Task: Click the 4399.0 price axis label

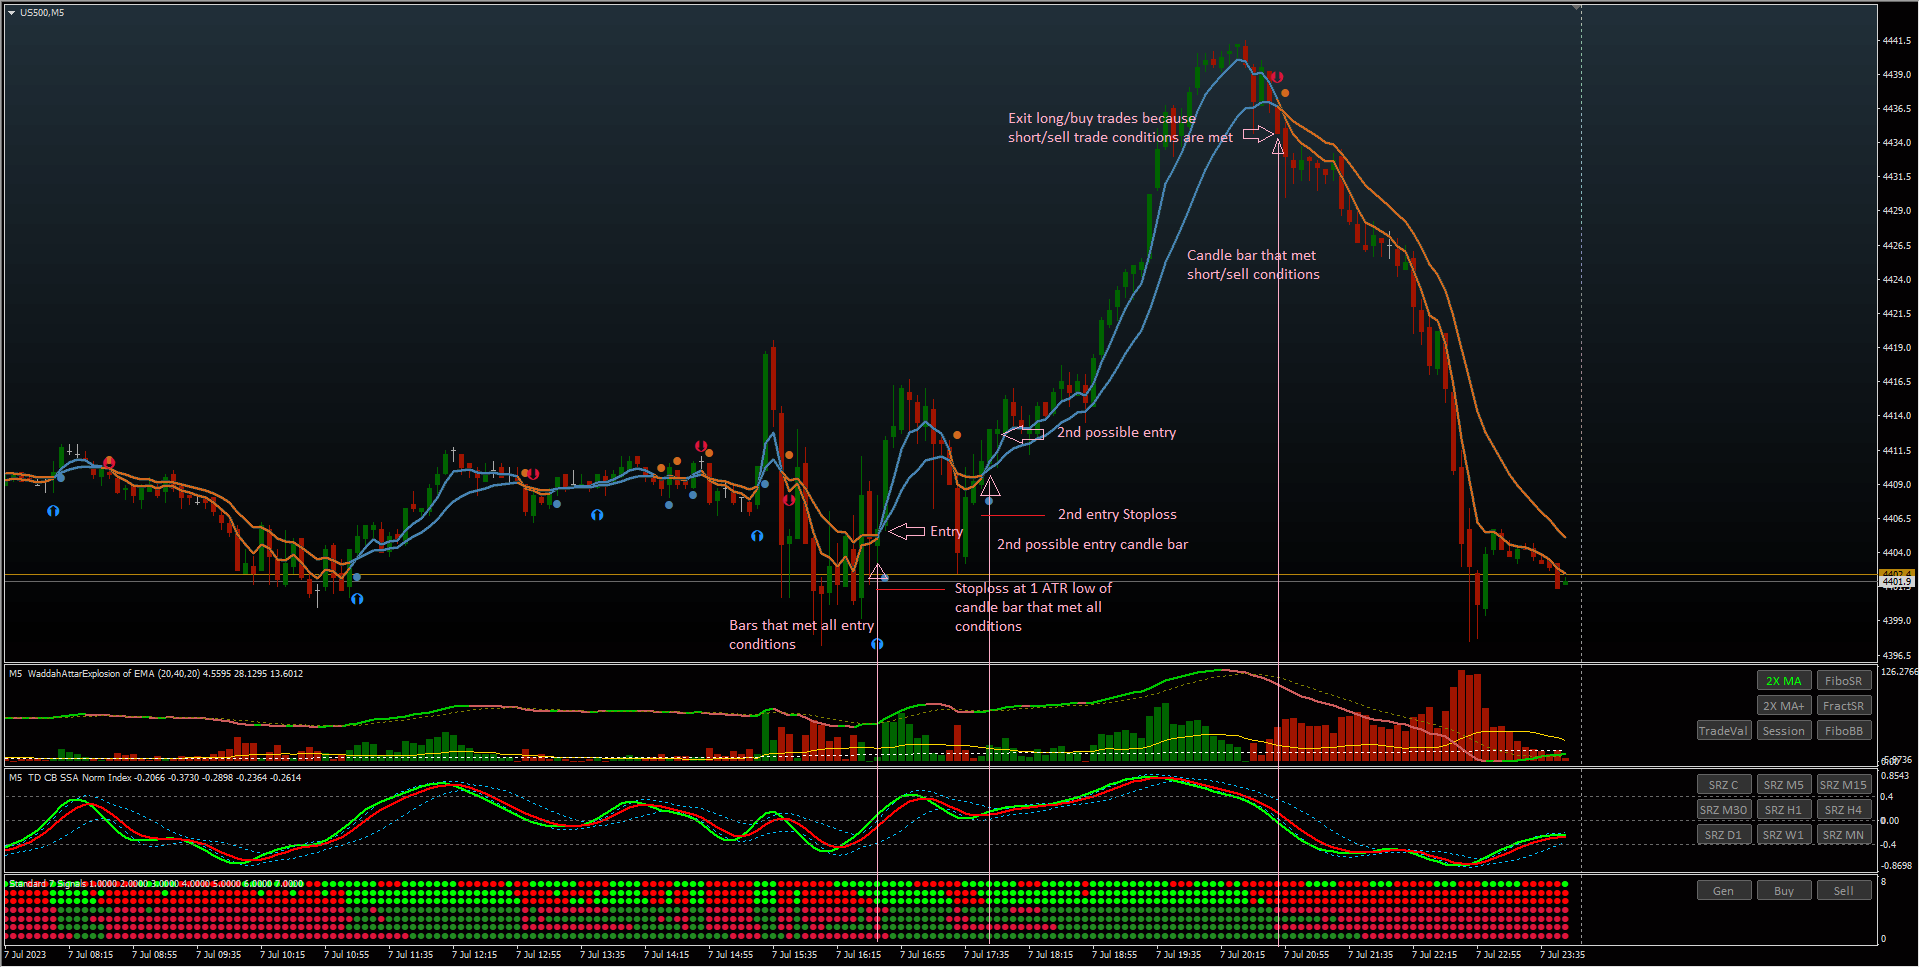Action: point(1897,621)
